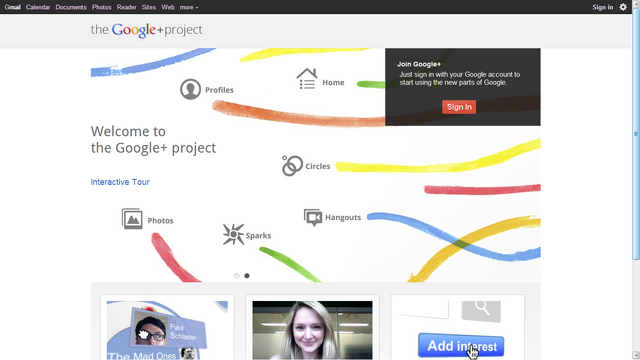Image resolution: width=640 pixels, height=360 pixels.
Task: Click the scrollbar down arrow
Action: pyautogui.click(x=636, y=356)
